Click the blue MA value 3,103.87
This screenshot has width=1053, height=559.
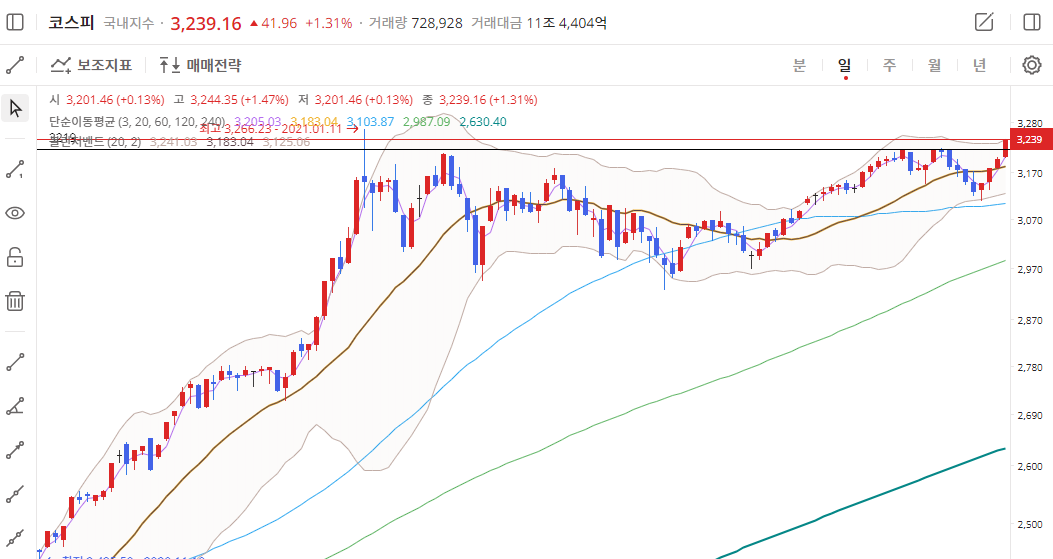coord(370,122)
